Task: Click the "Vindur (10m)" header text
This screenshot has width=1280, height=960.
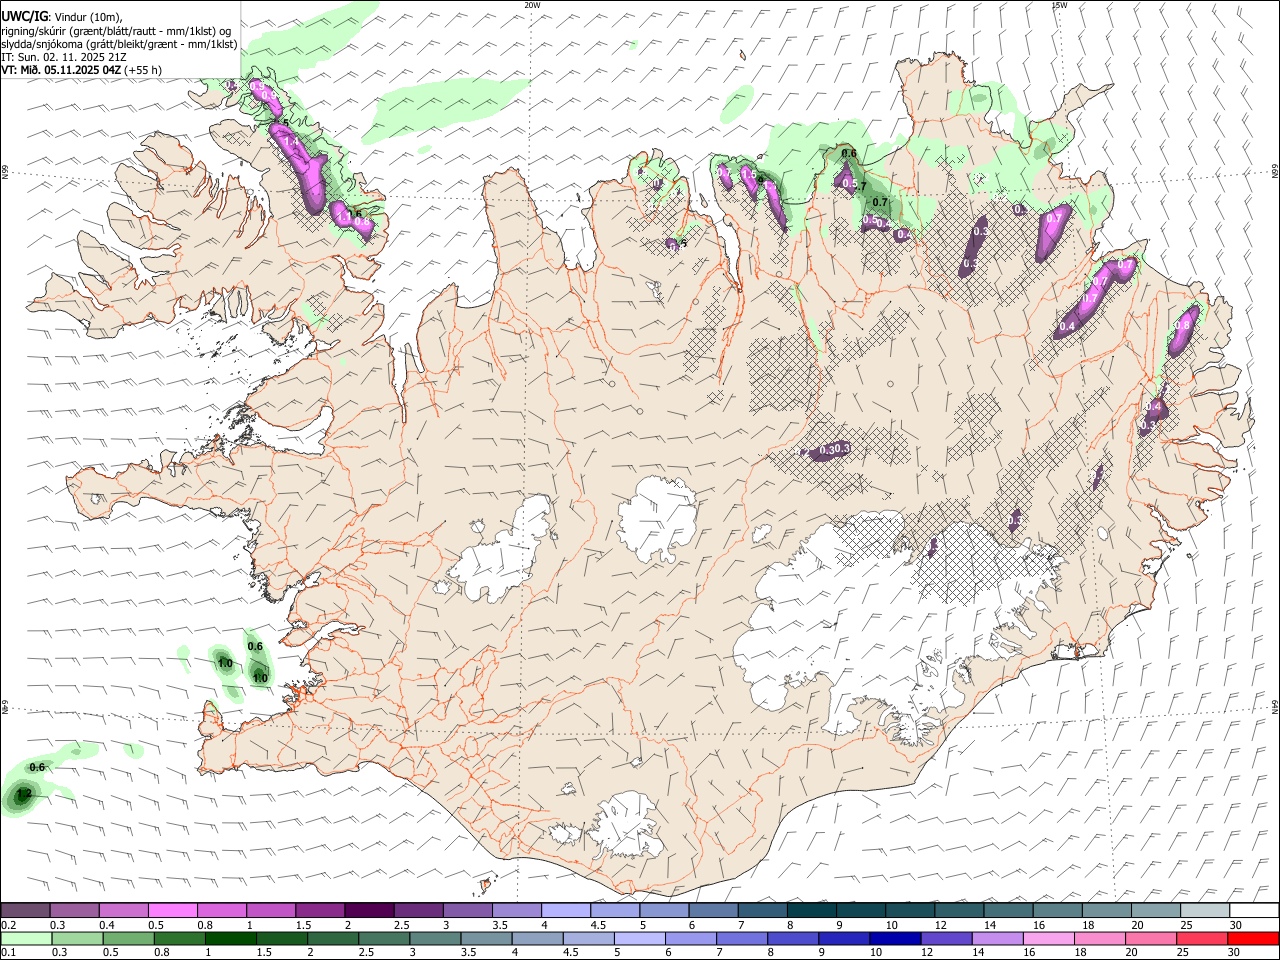Action: 87,16
